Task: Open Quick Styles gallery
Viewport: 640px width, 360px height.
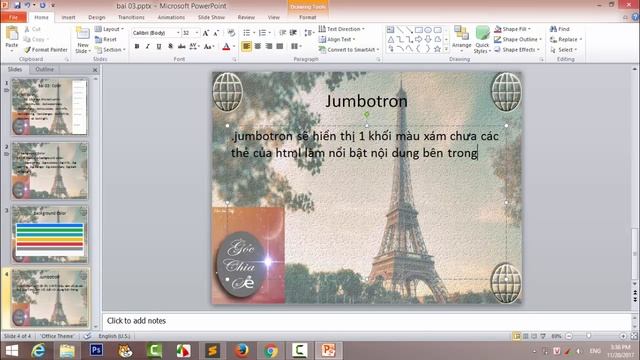Action: pos(482,40)
